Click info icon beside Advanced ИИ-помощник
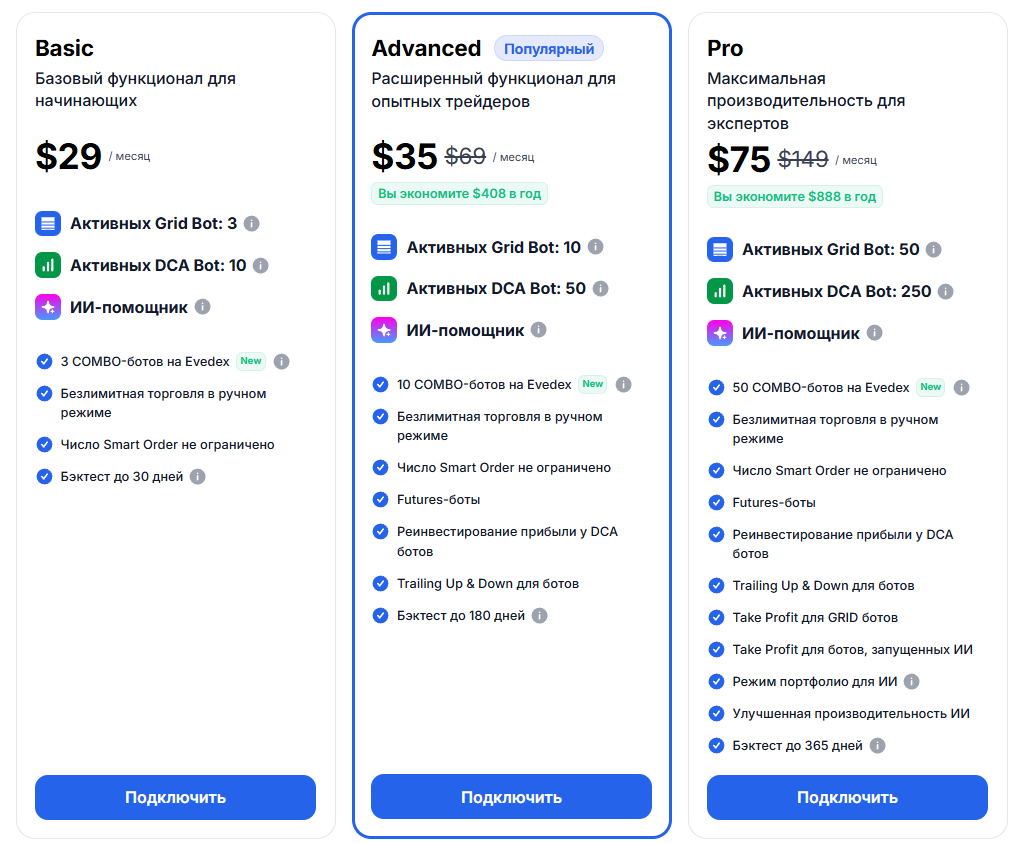Image resolution: width=1025 pixels, height=843 pixels. point(539,330)
